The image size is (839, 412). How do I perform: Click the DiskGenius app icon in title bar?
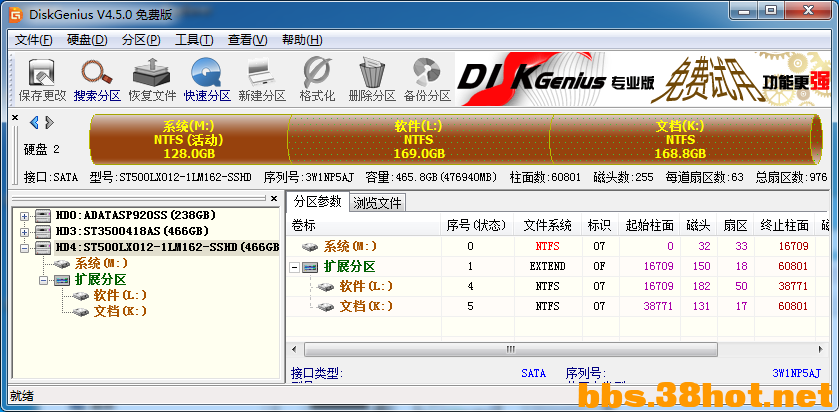[16, 14]
